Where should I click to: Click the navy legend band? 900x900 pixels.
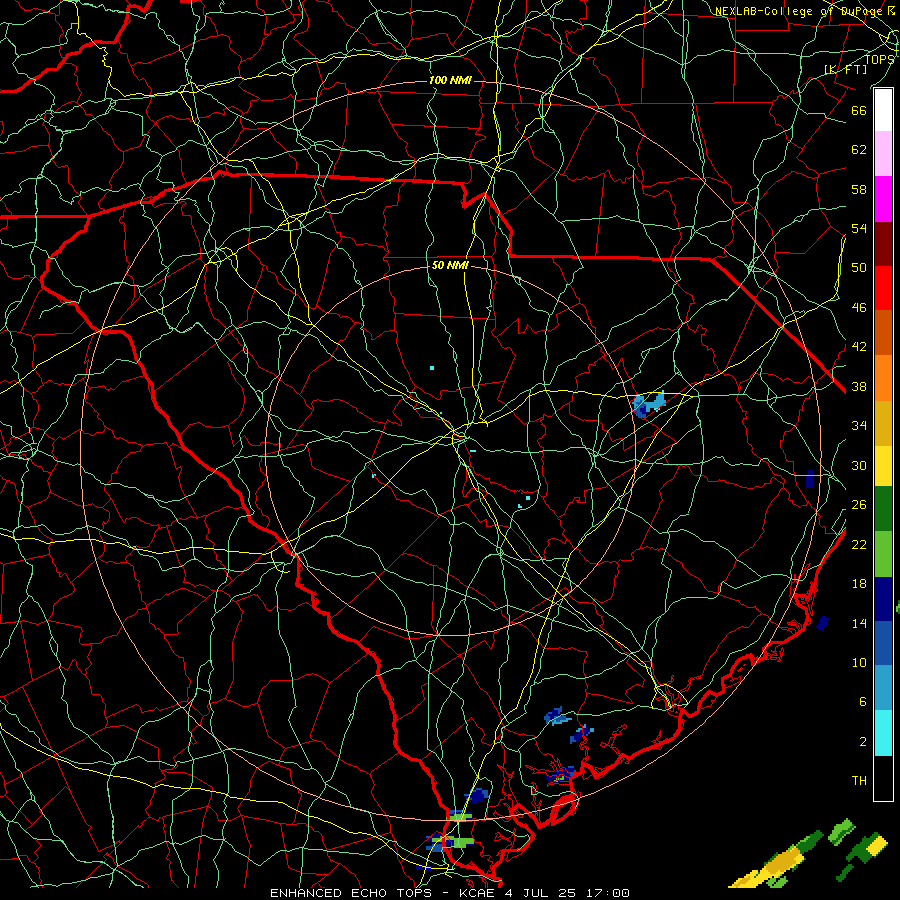point(883,599)
